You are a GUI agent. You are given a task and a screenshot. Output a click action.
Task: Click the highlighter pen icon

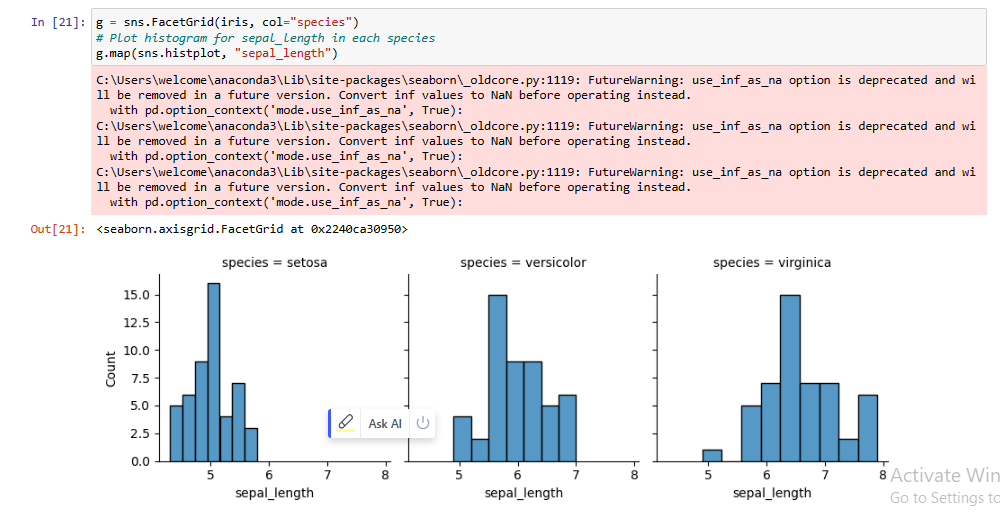pos(346,423)
